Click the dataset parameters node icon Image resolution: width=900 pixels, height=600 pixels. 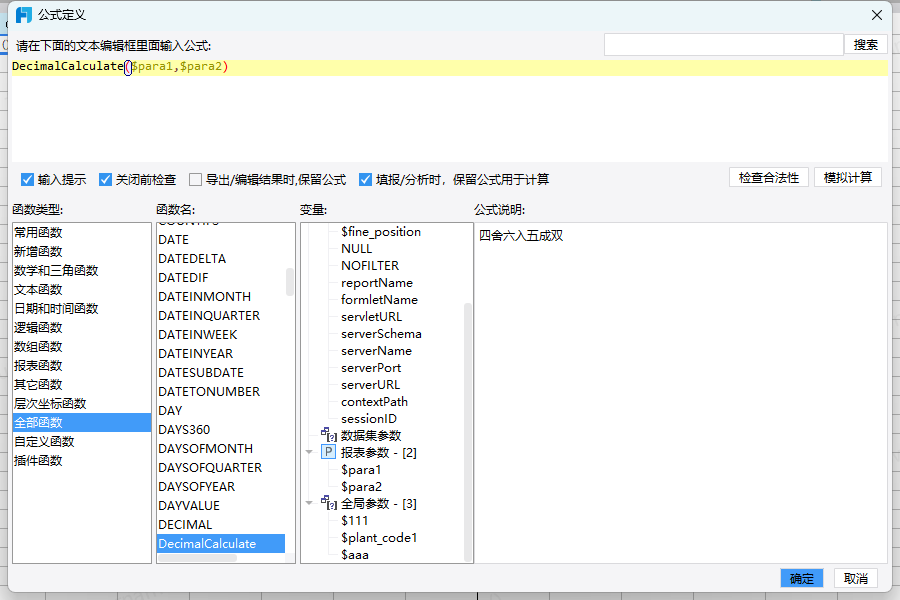pyautogui.click(x=329, y=435)
